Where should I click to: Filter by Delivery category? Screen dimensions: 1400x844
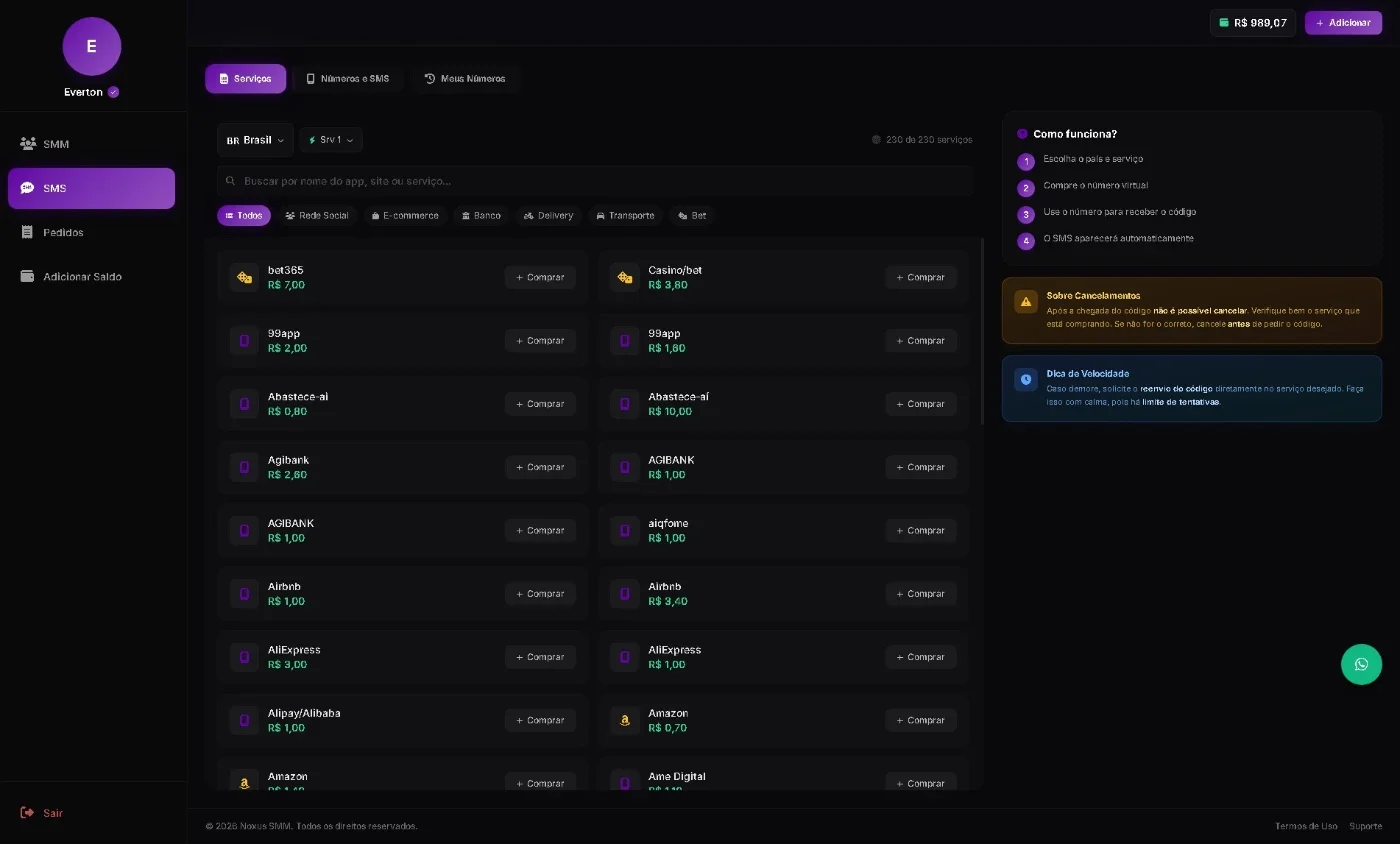point(549,216)
